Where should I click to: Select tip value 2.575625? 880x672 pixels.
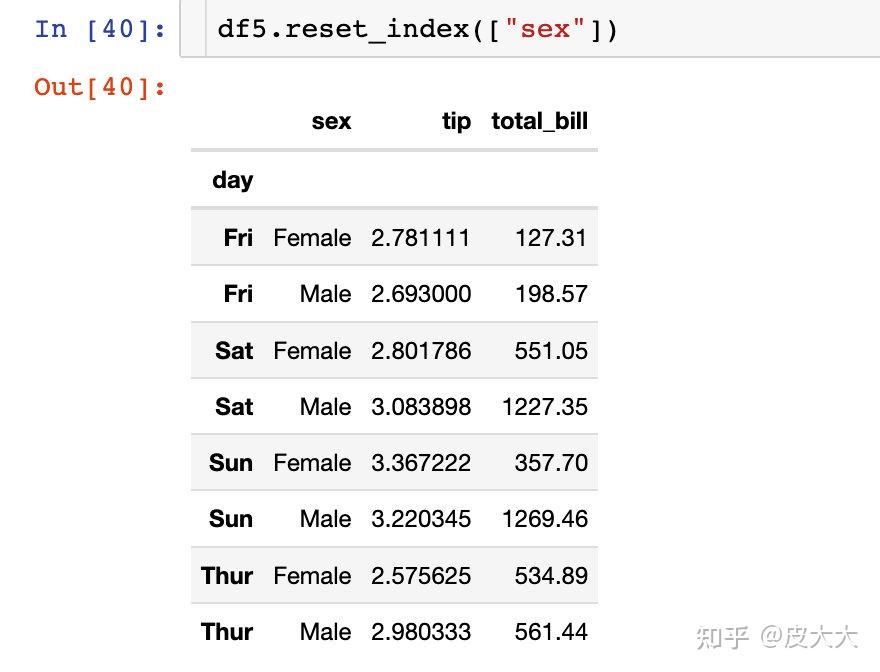420,576
